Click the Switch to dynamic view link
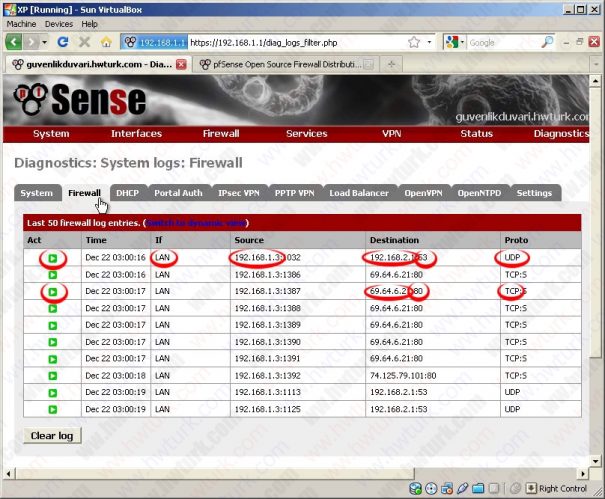The image size is (605, 499). coord(196,223)
